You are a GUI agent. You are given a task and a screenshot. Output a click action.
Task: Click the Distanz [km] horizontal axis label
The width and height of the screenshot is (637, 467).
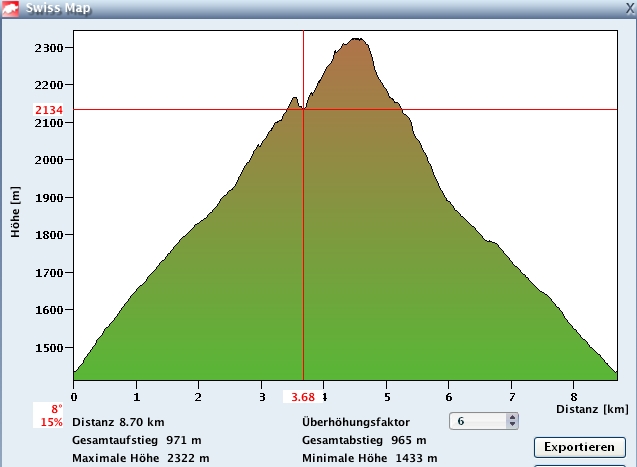pyautogui.click(x=592, y=409)
